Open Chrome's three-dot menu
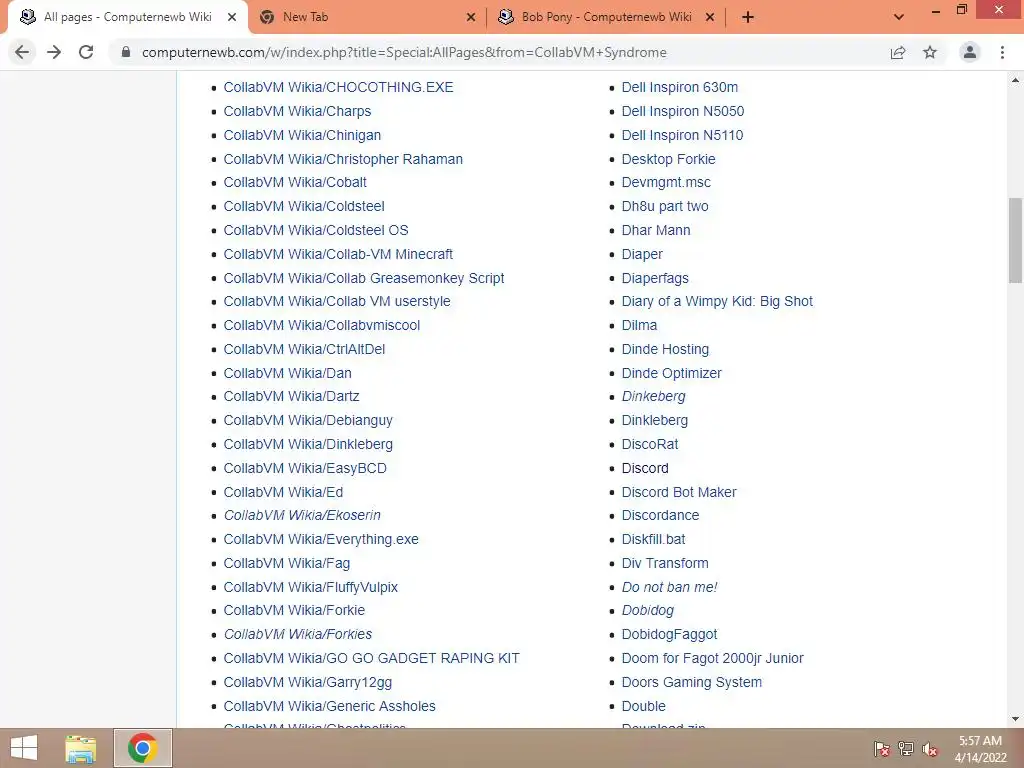Screen dimensions: 1024x768 [1002, 52]
